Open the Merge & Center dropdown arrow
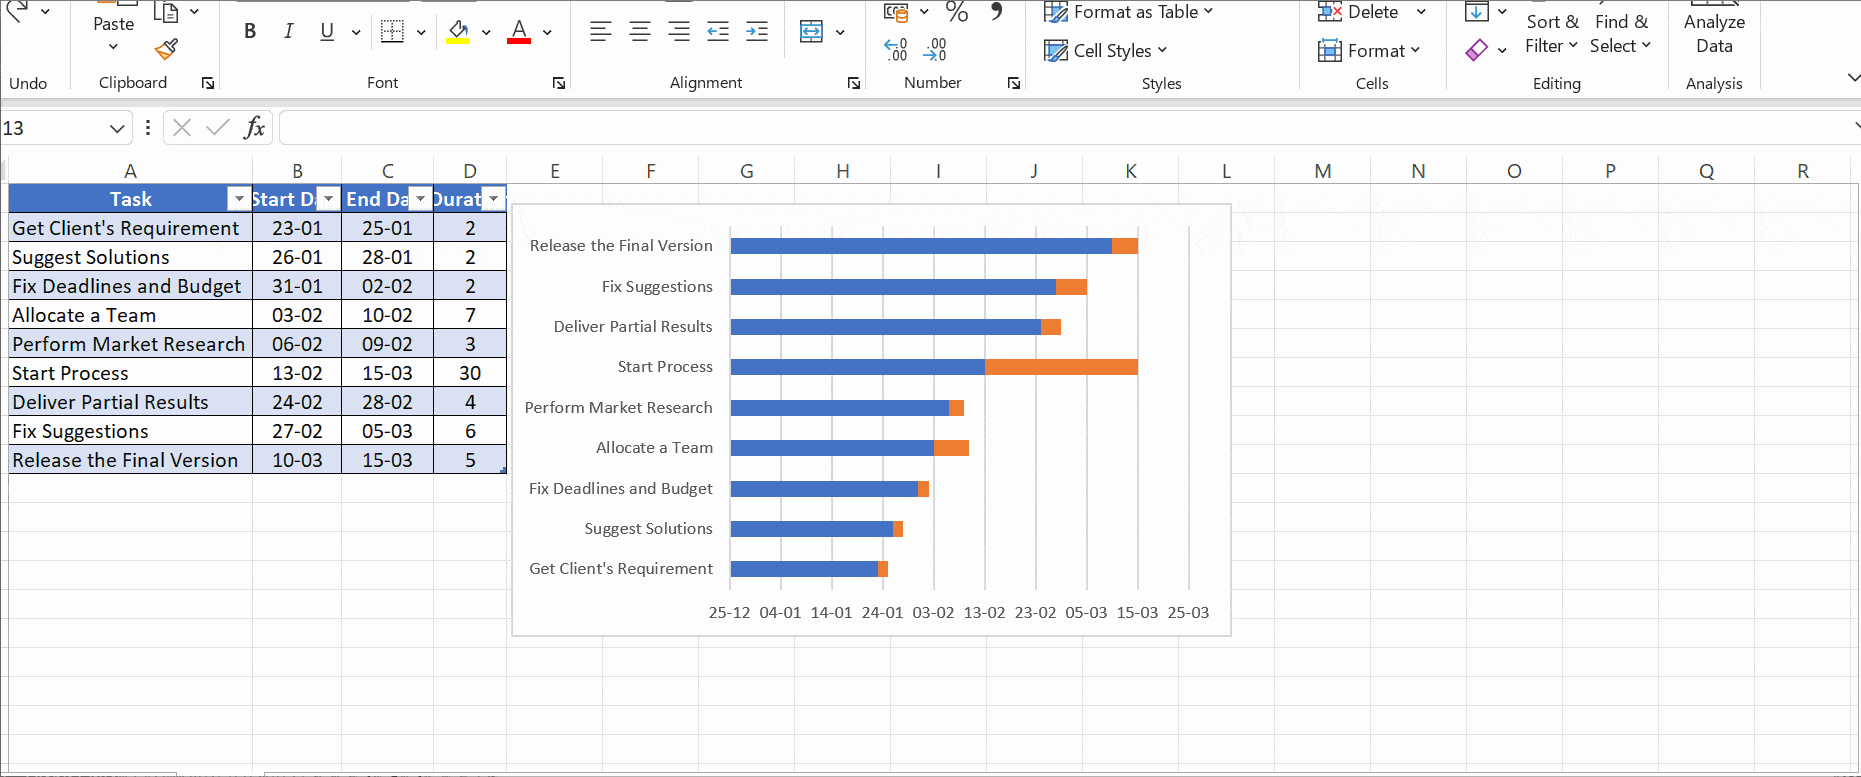 click(x=840, y=32)
